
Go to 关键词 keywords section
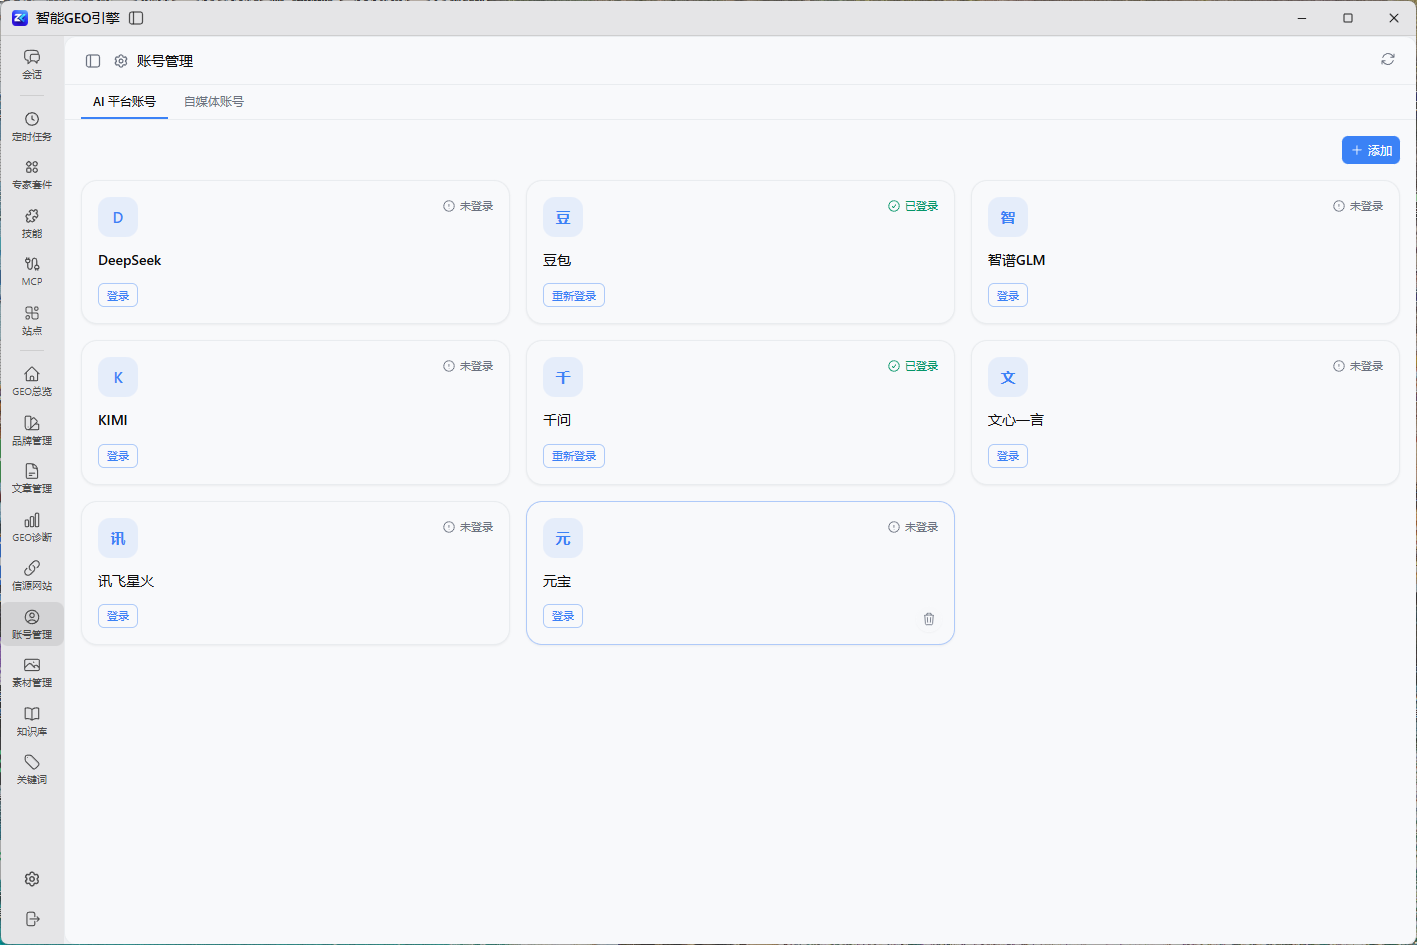[x=32, y=769]
